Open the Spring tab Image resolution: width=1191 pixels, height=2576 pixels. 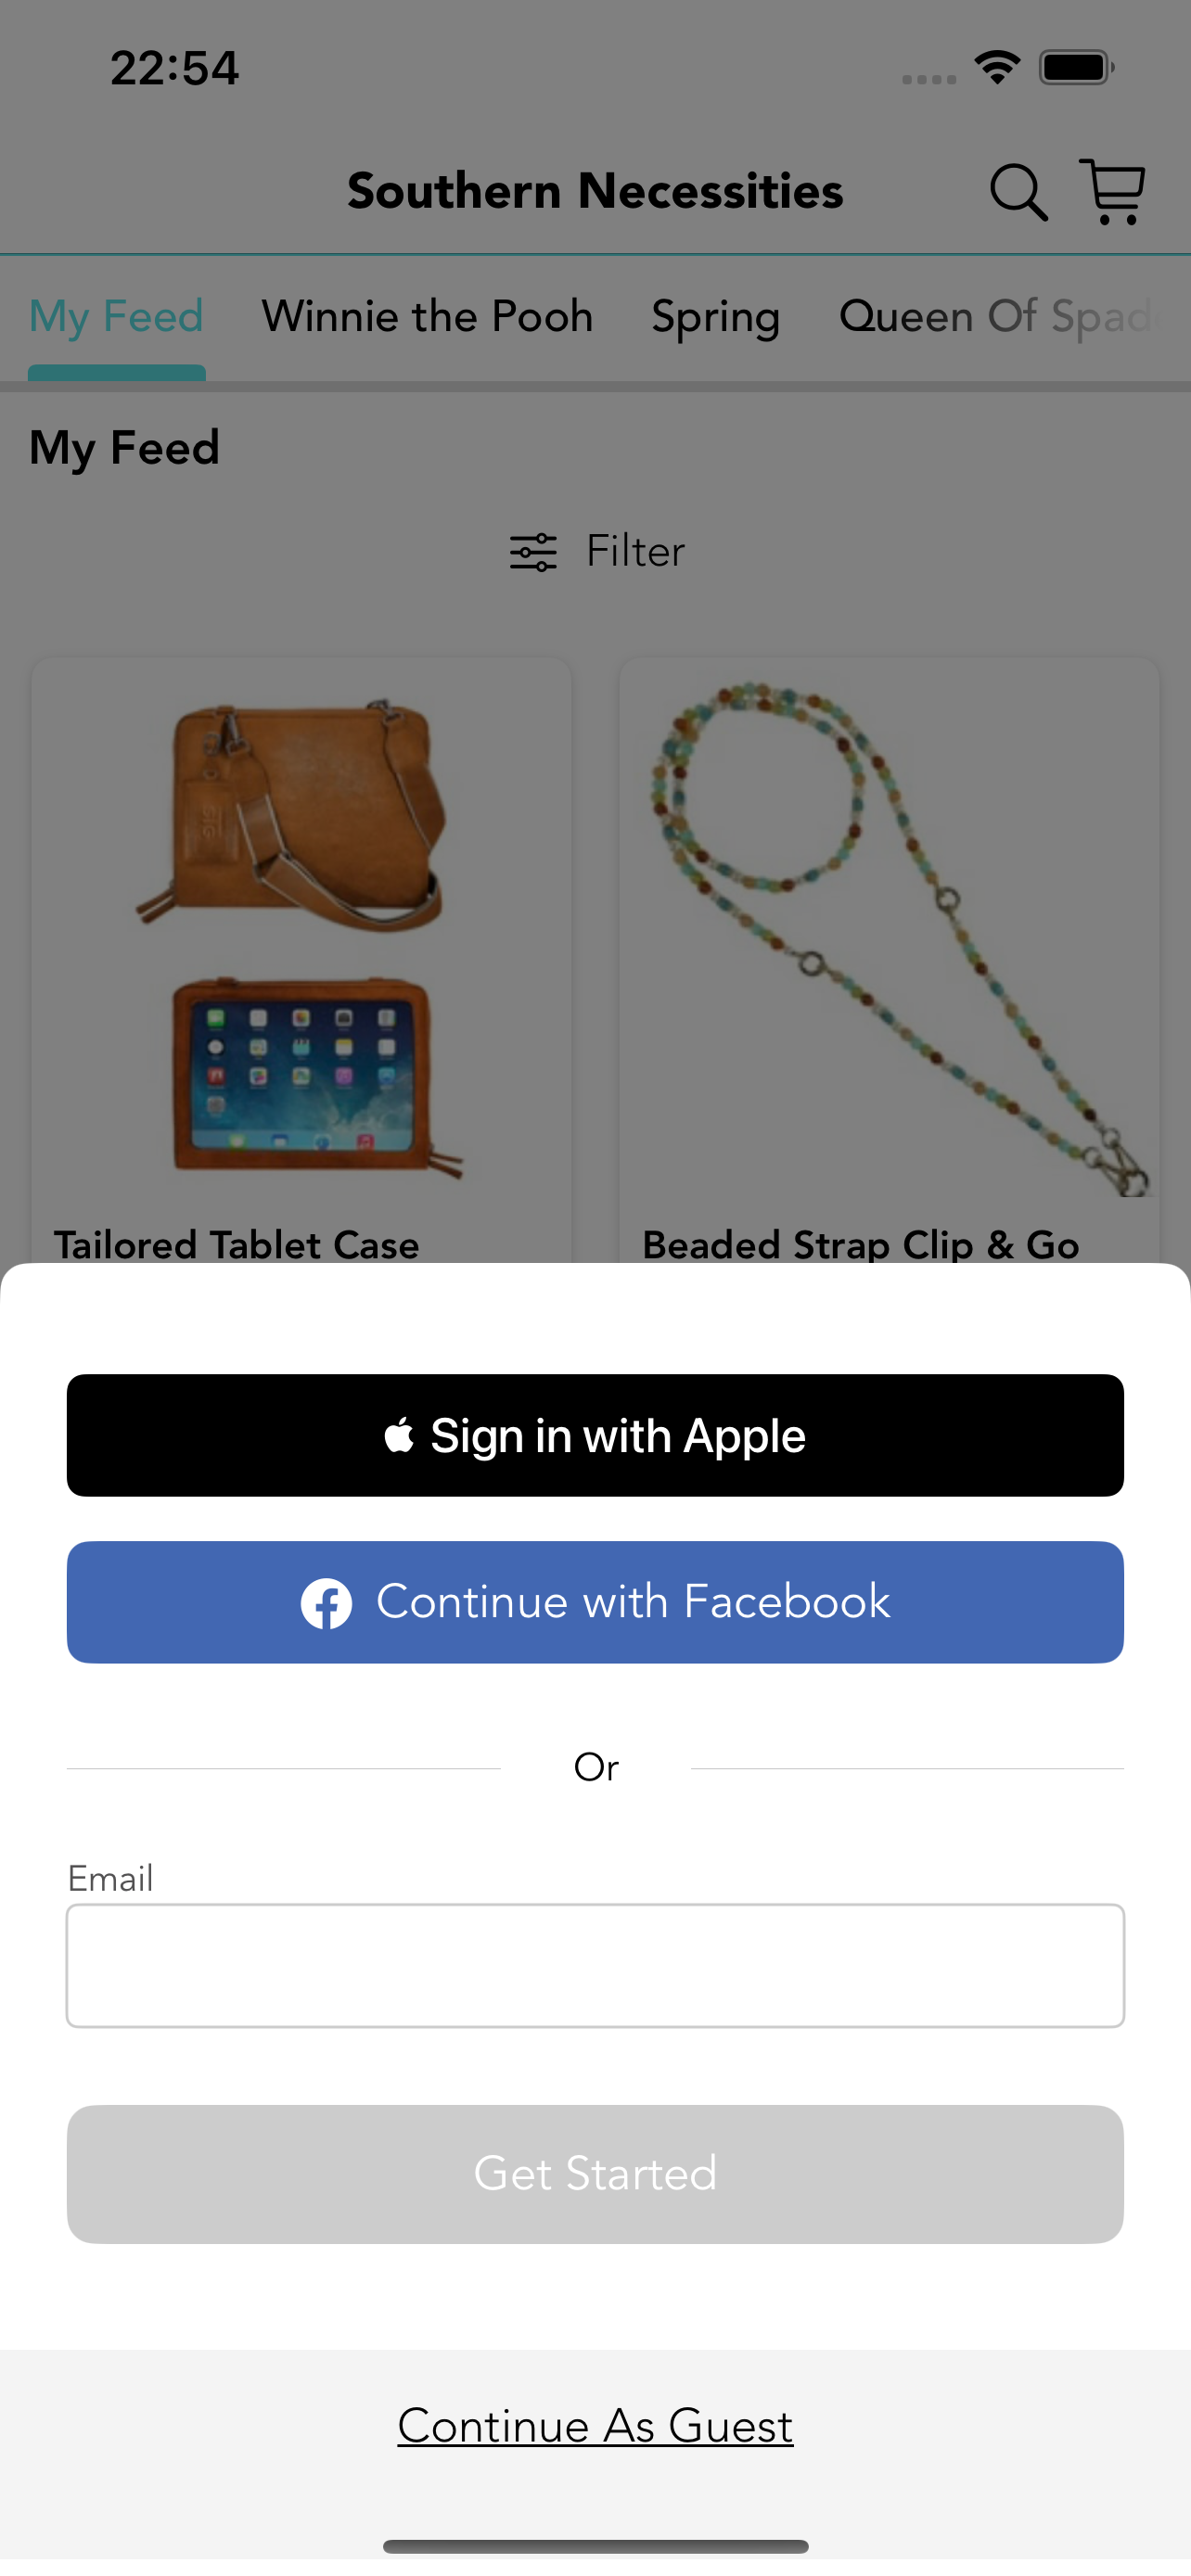pyautogui.click(x=715, y=317)
